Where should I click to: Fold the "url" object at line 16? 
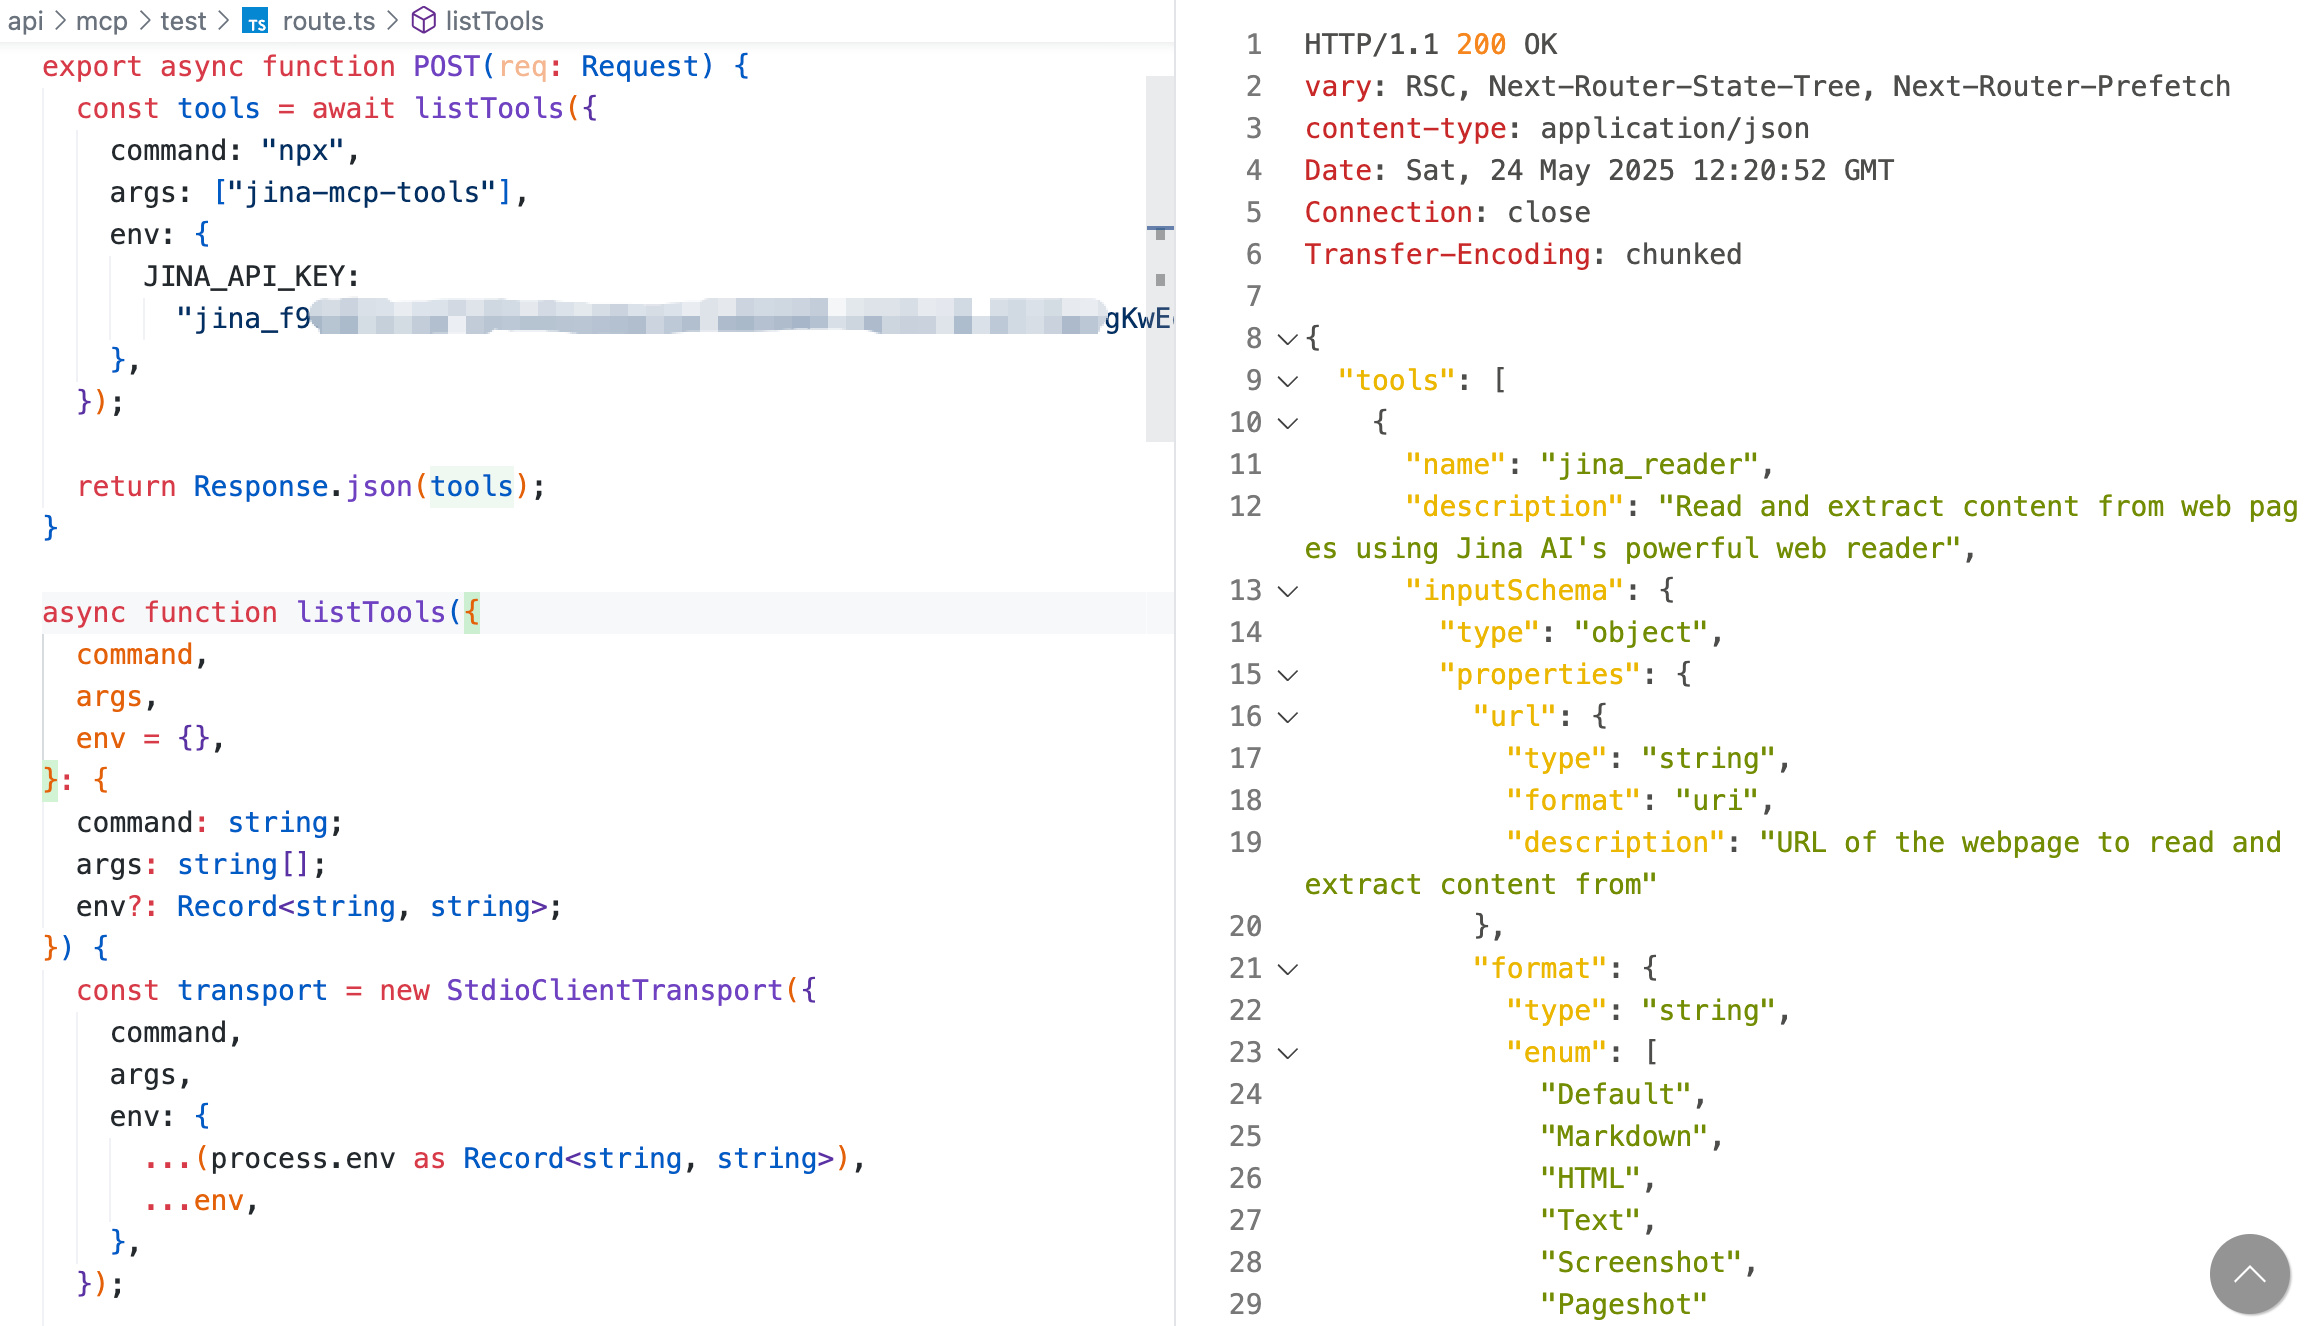point(1288,717)
